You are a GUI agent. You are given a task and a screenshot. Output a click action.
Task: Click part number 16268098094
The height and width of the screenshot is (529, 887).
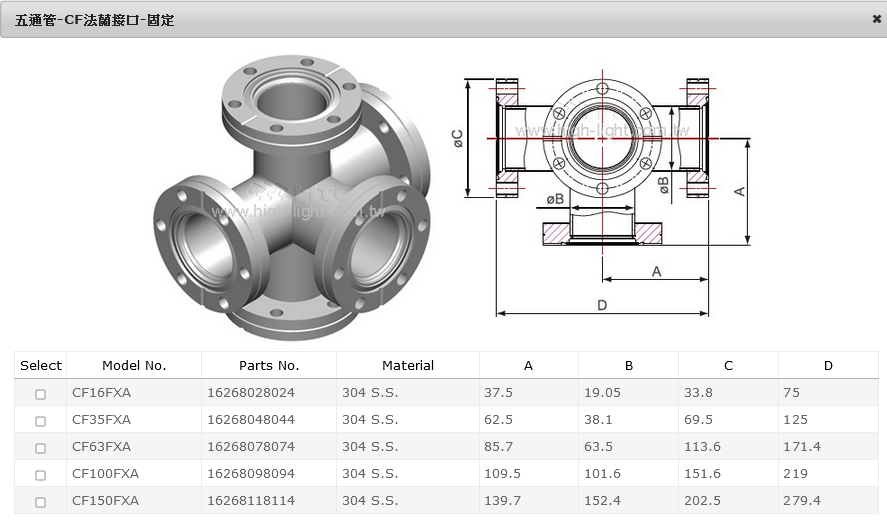tap(251, 474)
